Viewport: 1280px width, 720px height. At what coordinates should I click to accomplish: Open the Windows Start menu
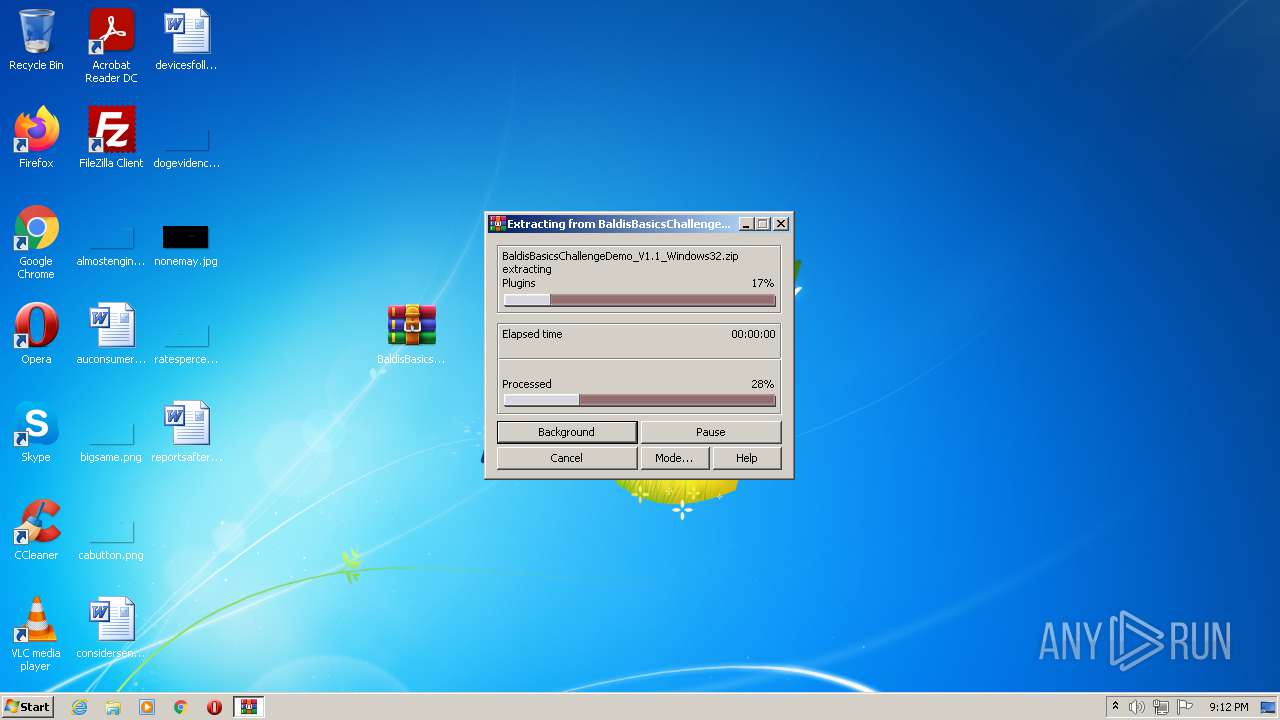click(27, 707)
